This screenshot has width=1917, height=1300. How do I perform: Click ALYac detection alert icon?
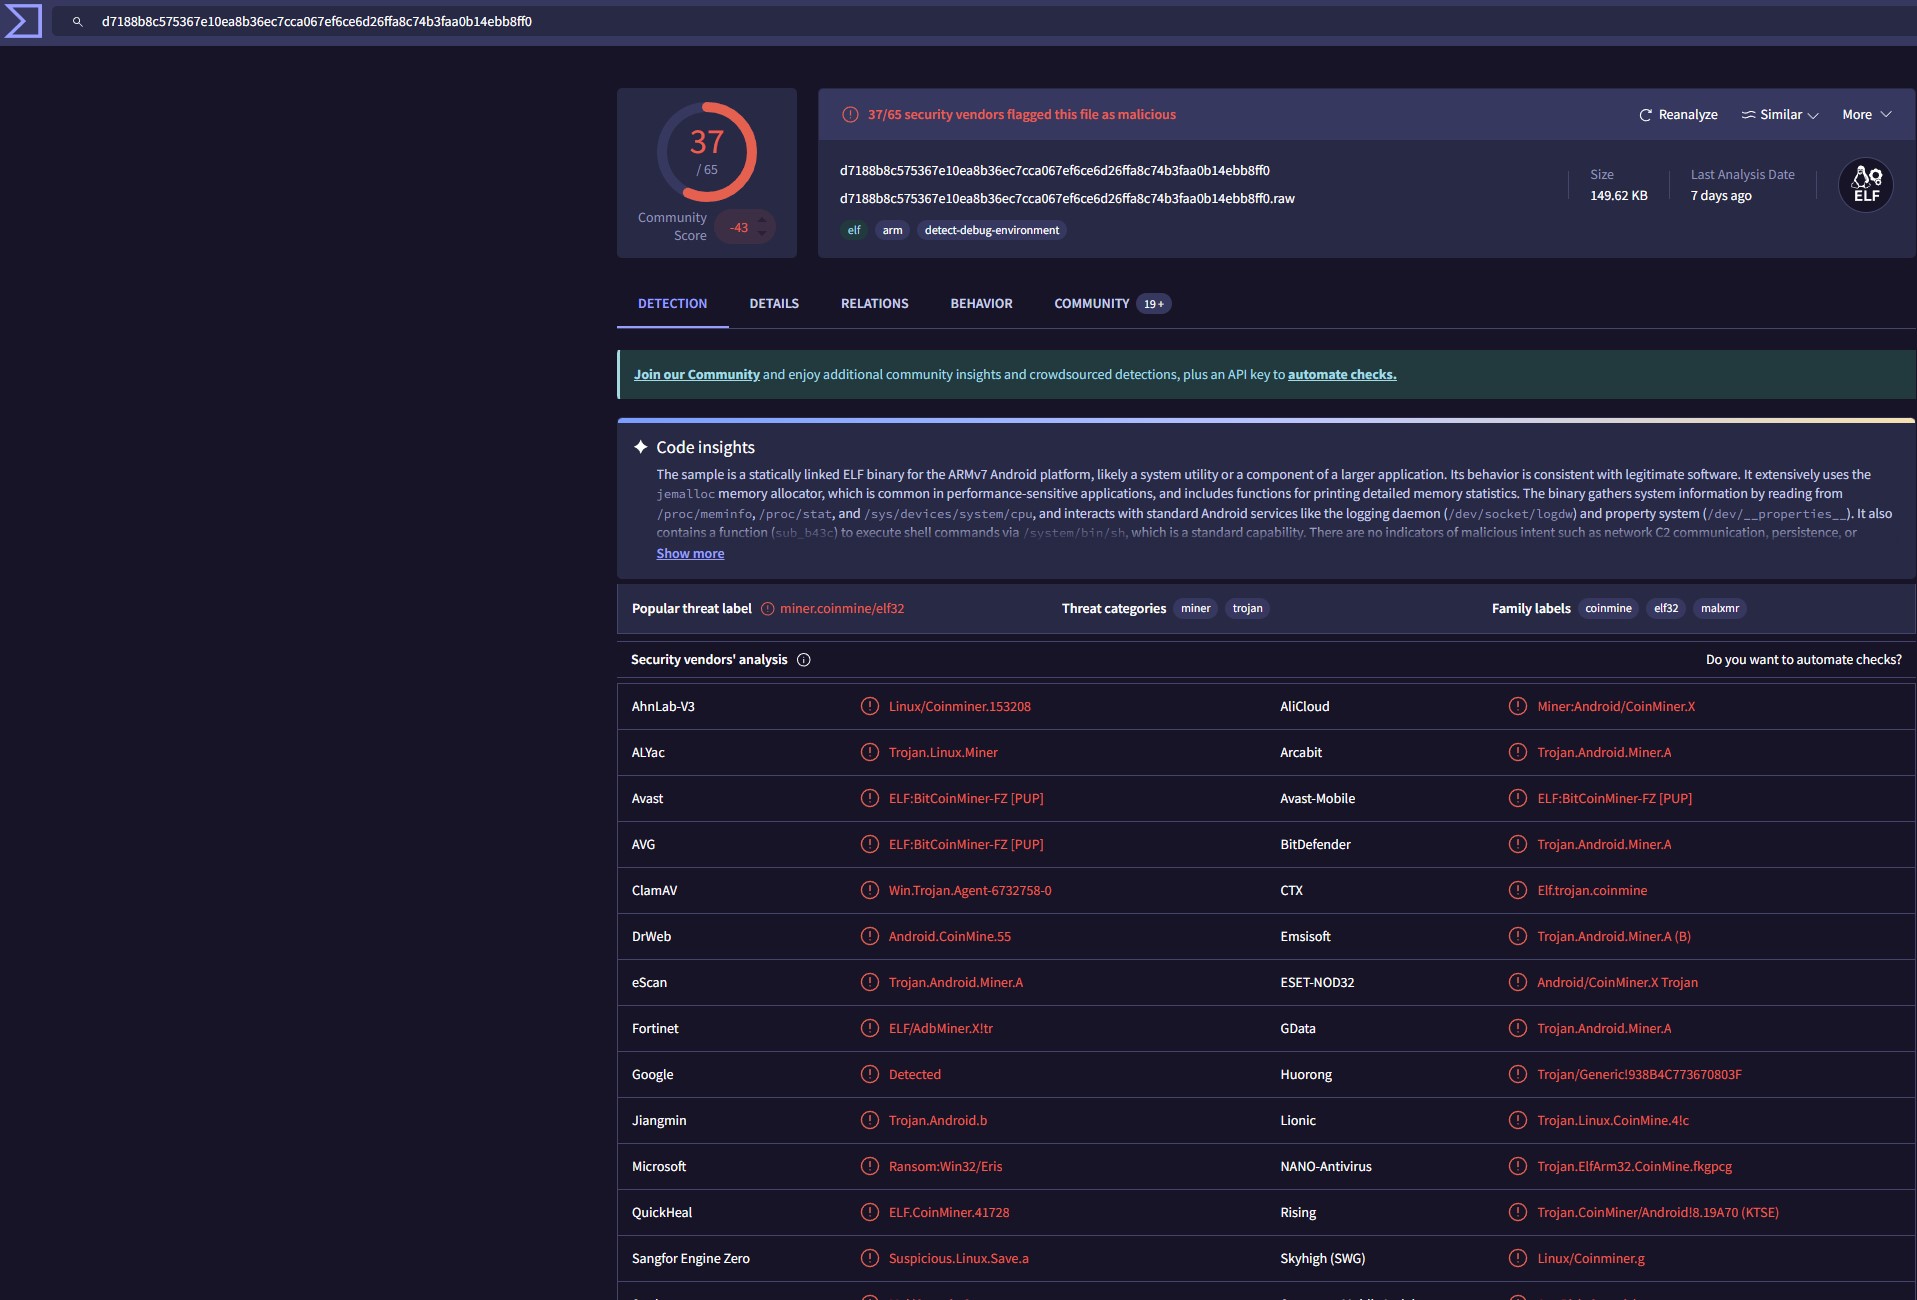(x=870, y=752)
